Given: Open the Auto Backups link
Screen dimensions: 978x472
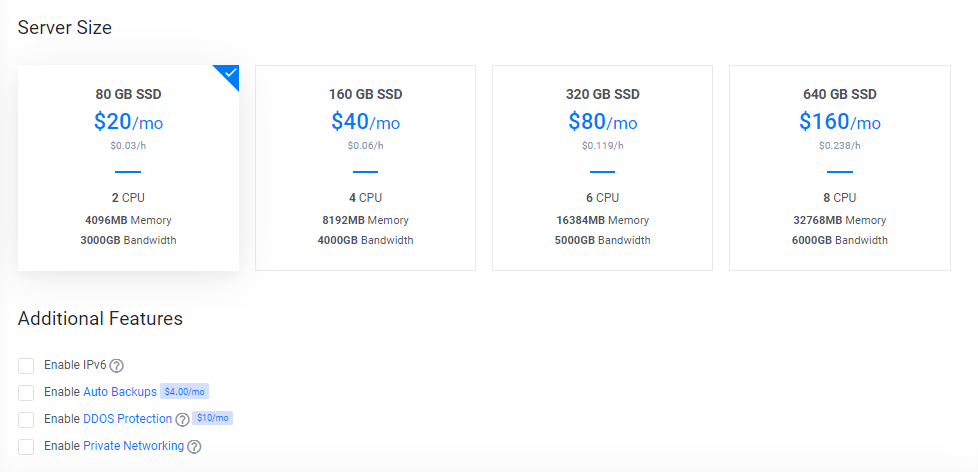Looking at the screenshot, I should click(120, 392).
